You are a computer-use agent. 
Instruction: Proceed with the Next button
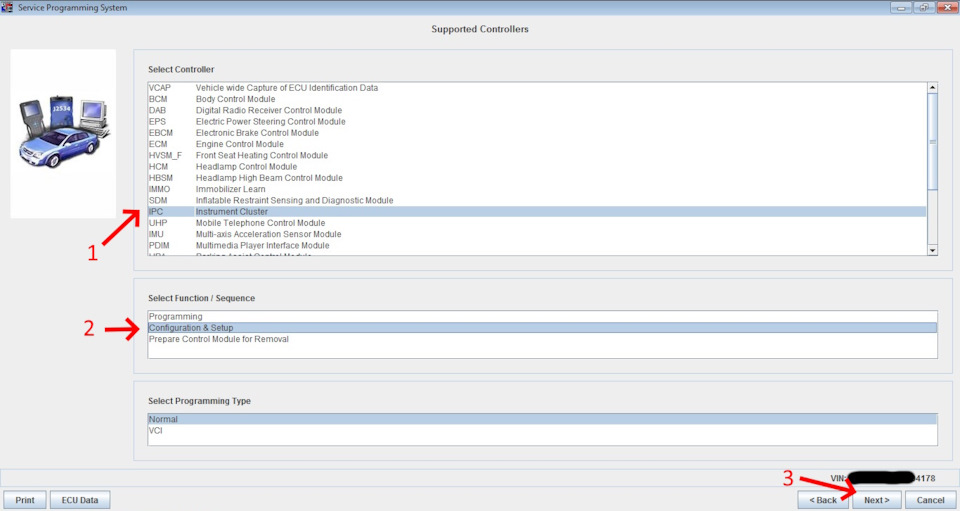877,500
